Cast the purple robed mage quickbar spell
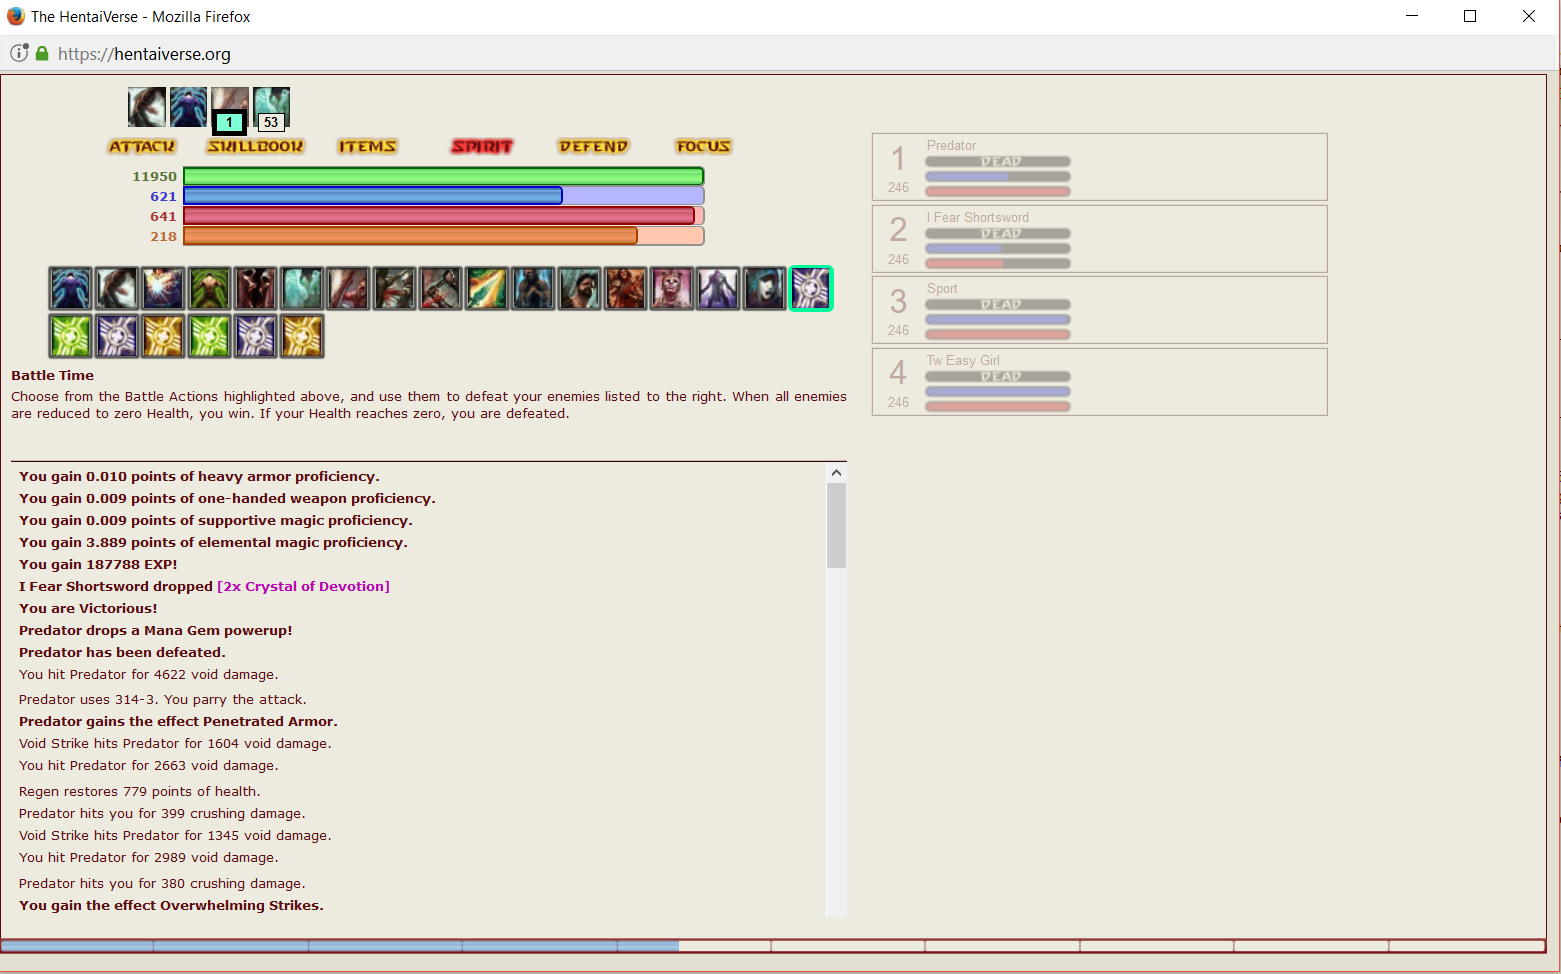 coord(718,289)
